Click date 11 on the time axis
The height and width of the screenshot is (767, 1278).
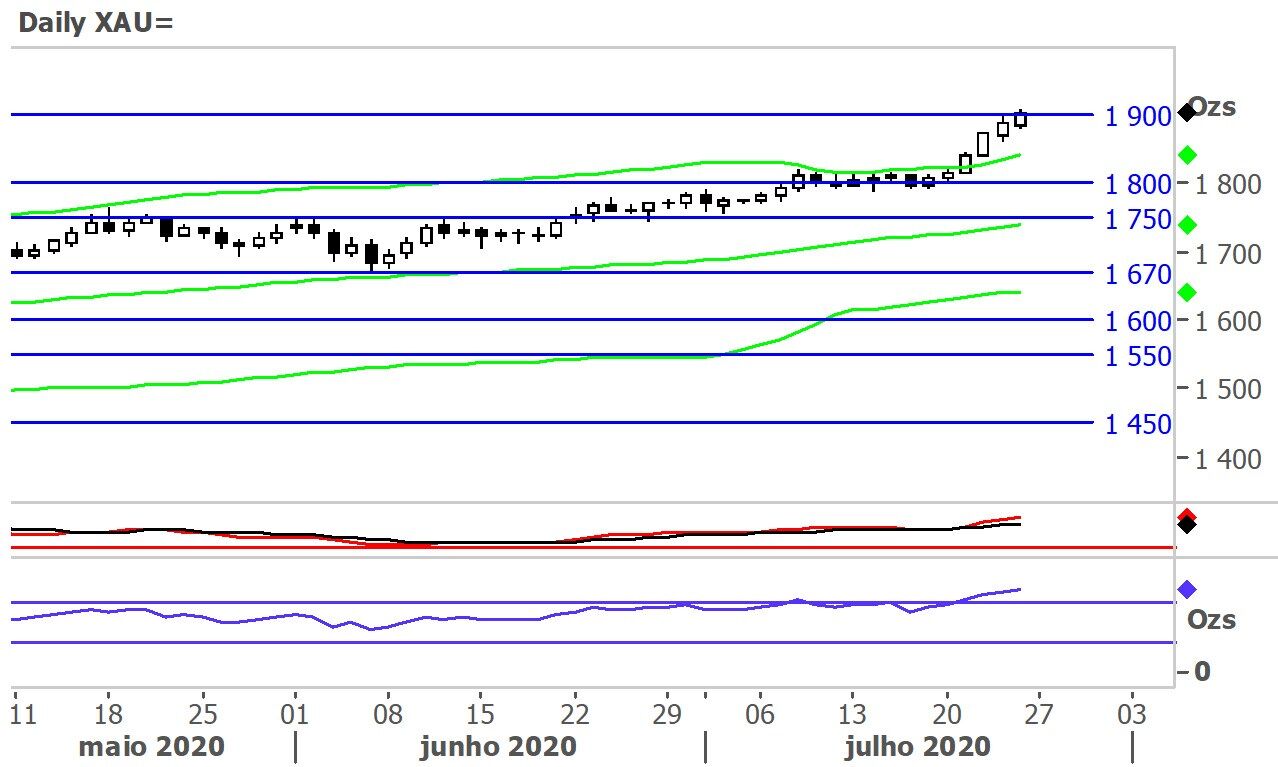(22, 716)
